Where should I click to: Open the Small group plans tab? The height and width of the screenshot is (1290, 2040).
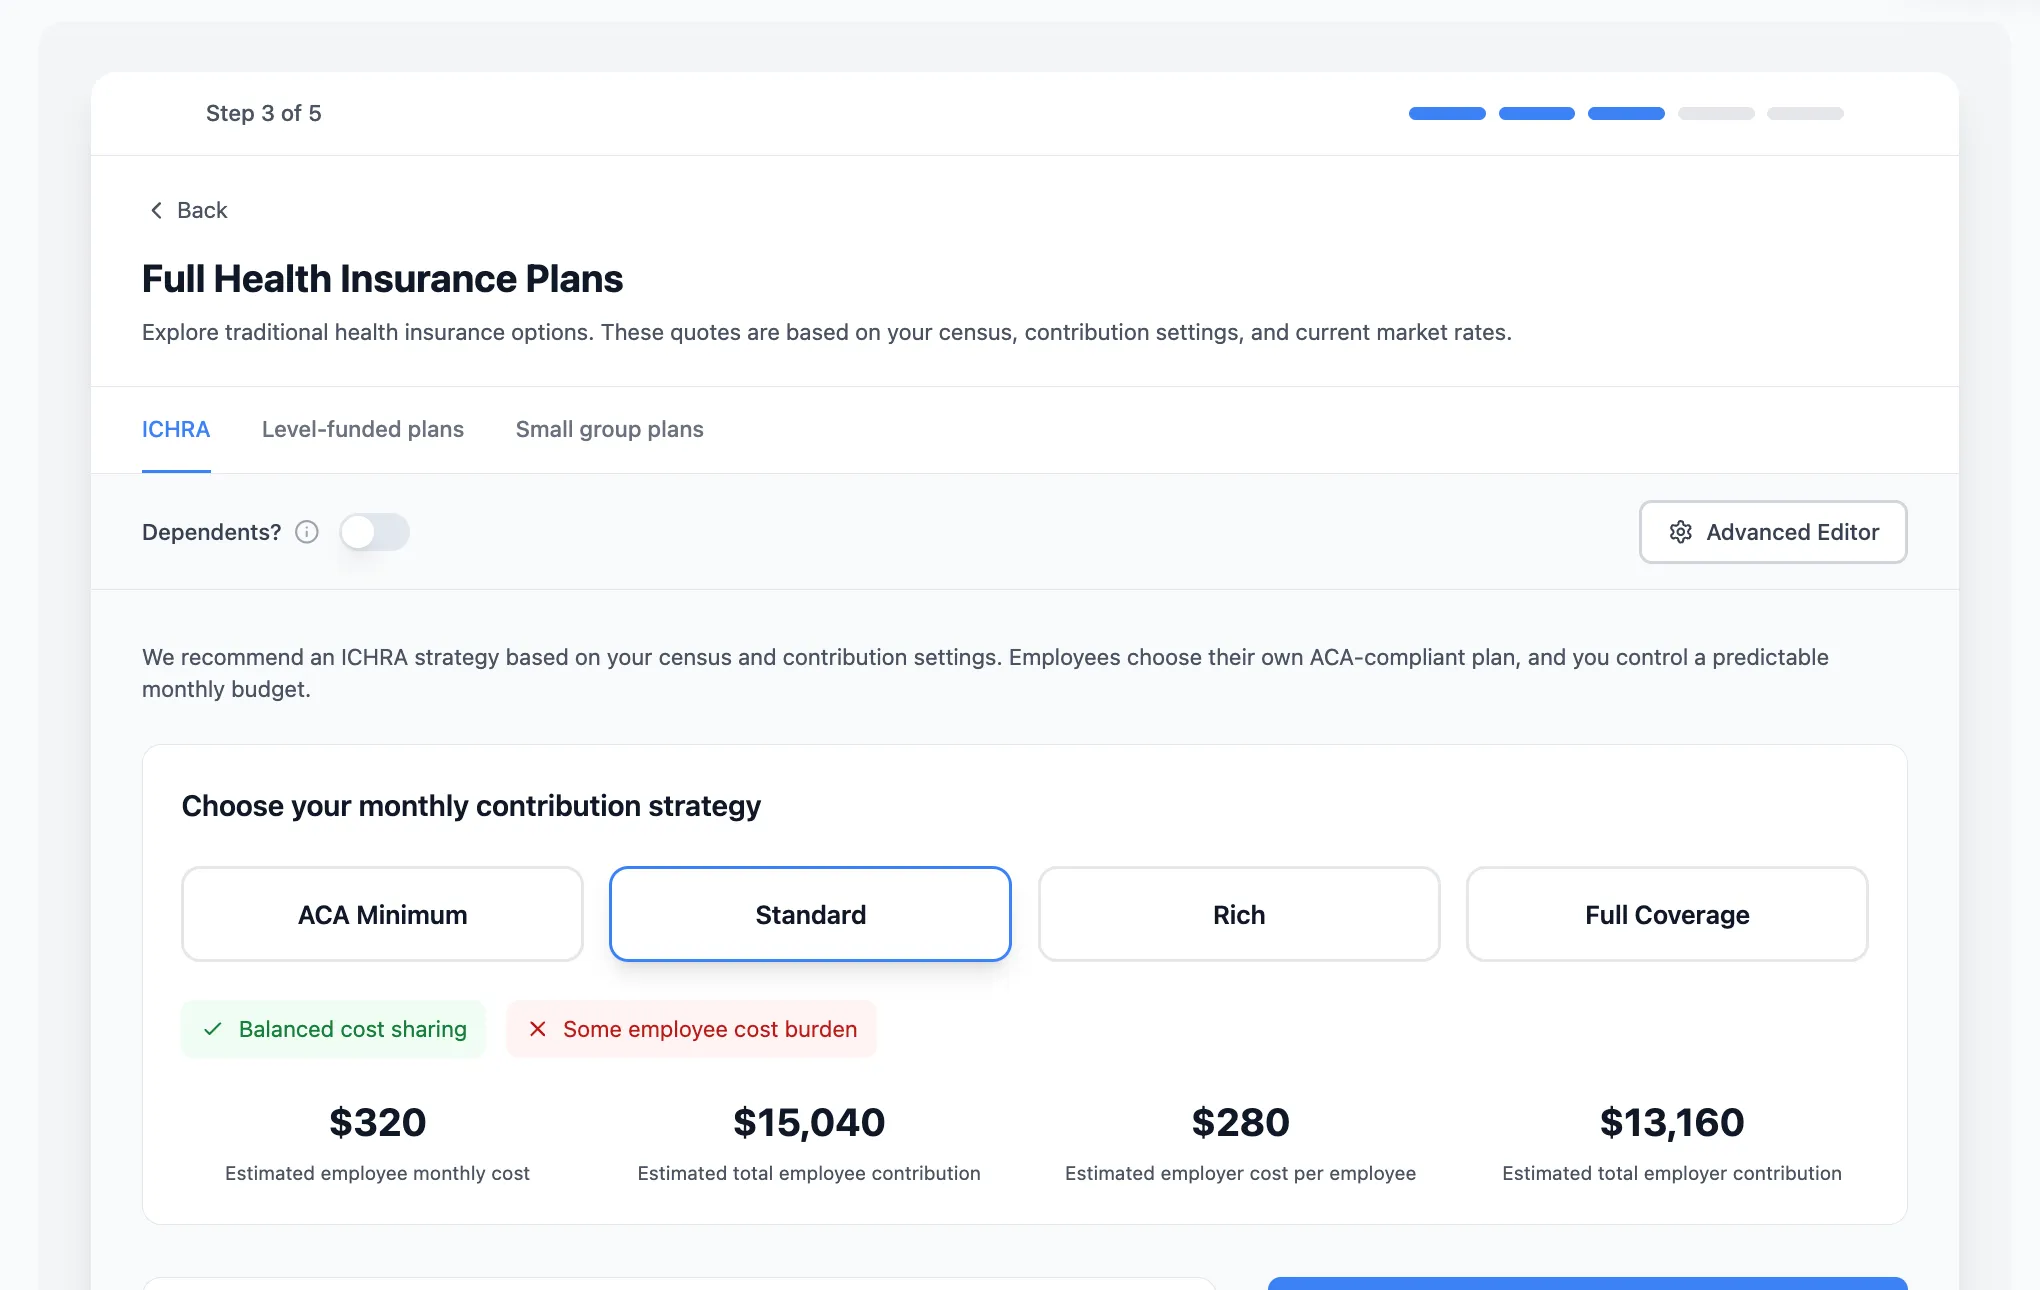[x=609, y=429]
